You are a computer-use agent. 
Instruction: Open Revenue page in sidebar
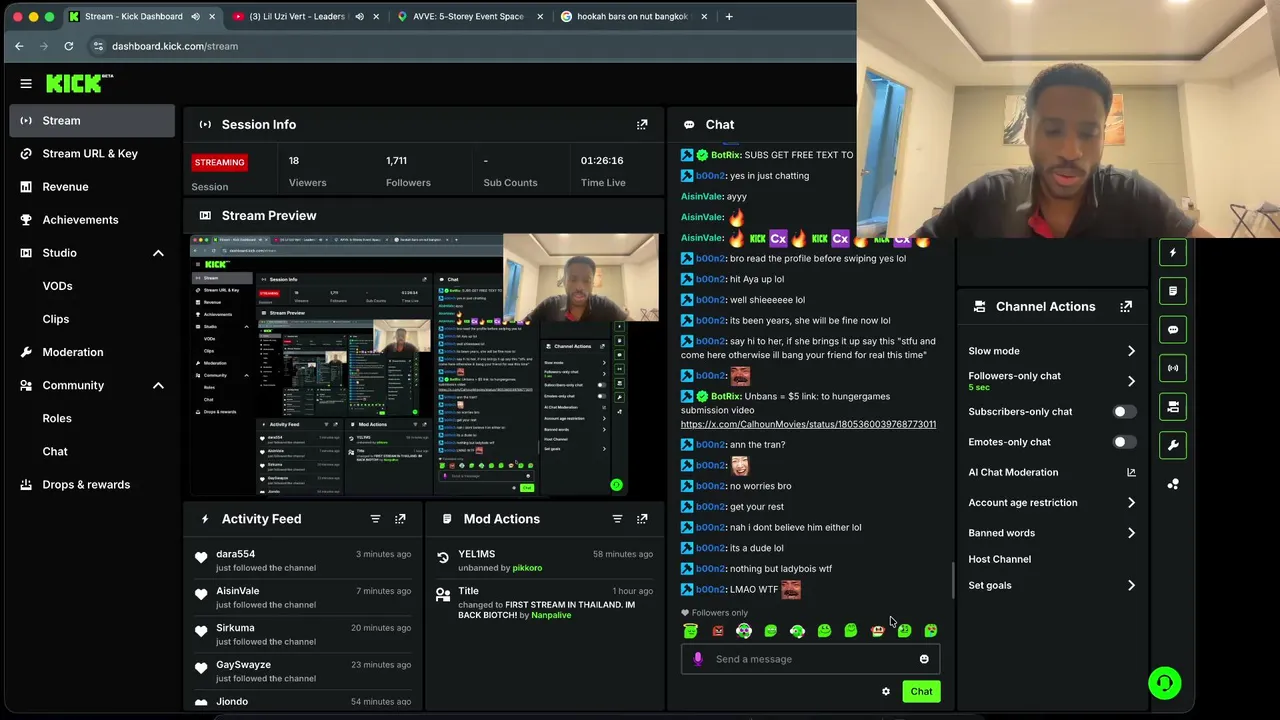[x=92, y=187]
